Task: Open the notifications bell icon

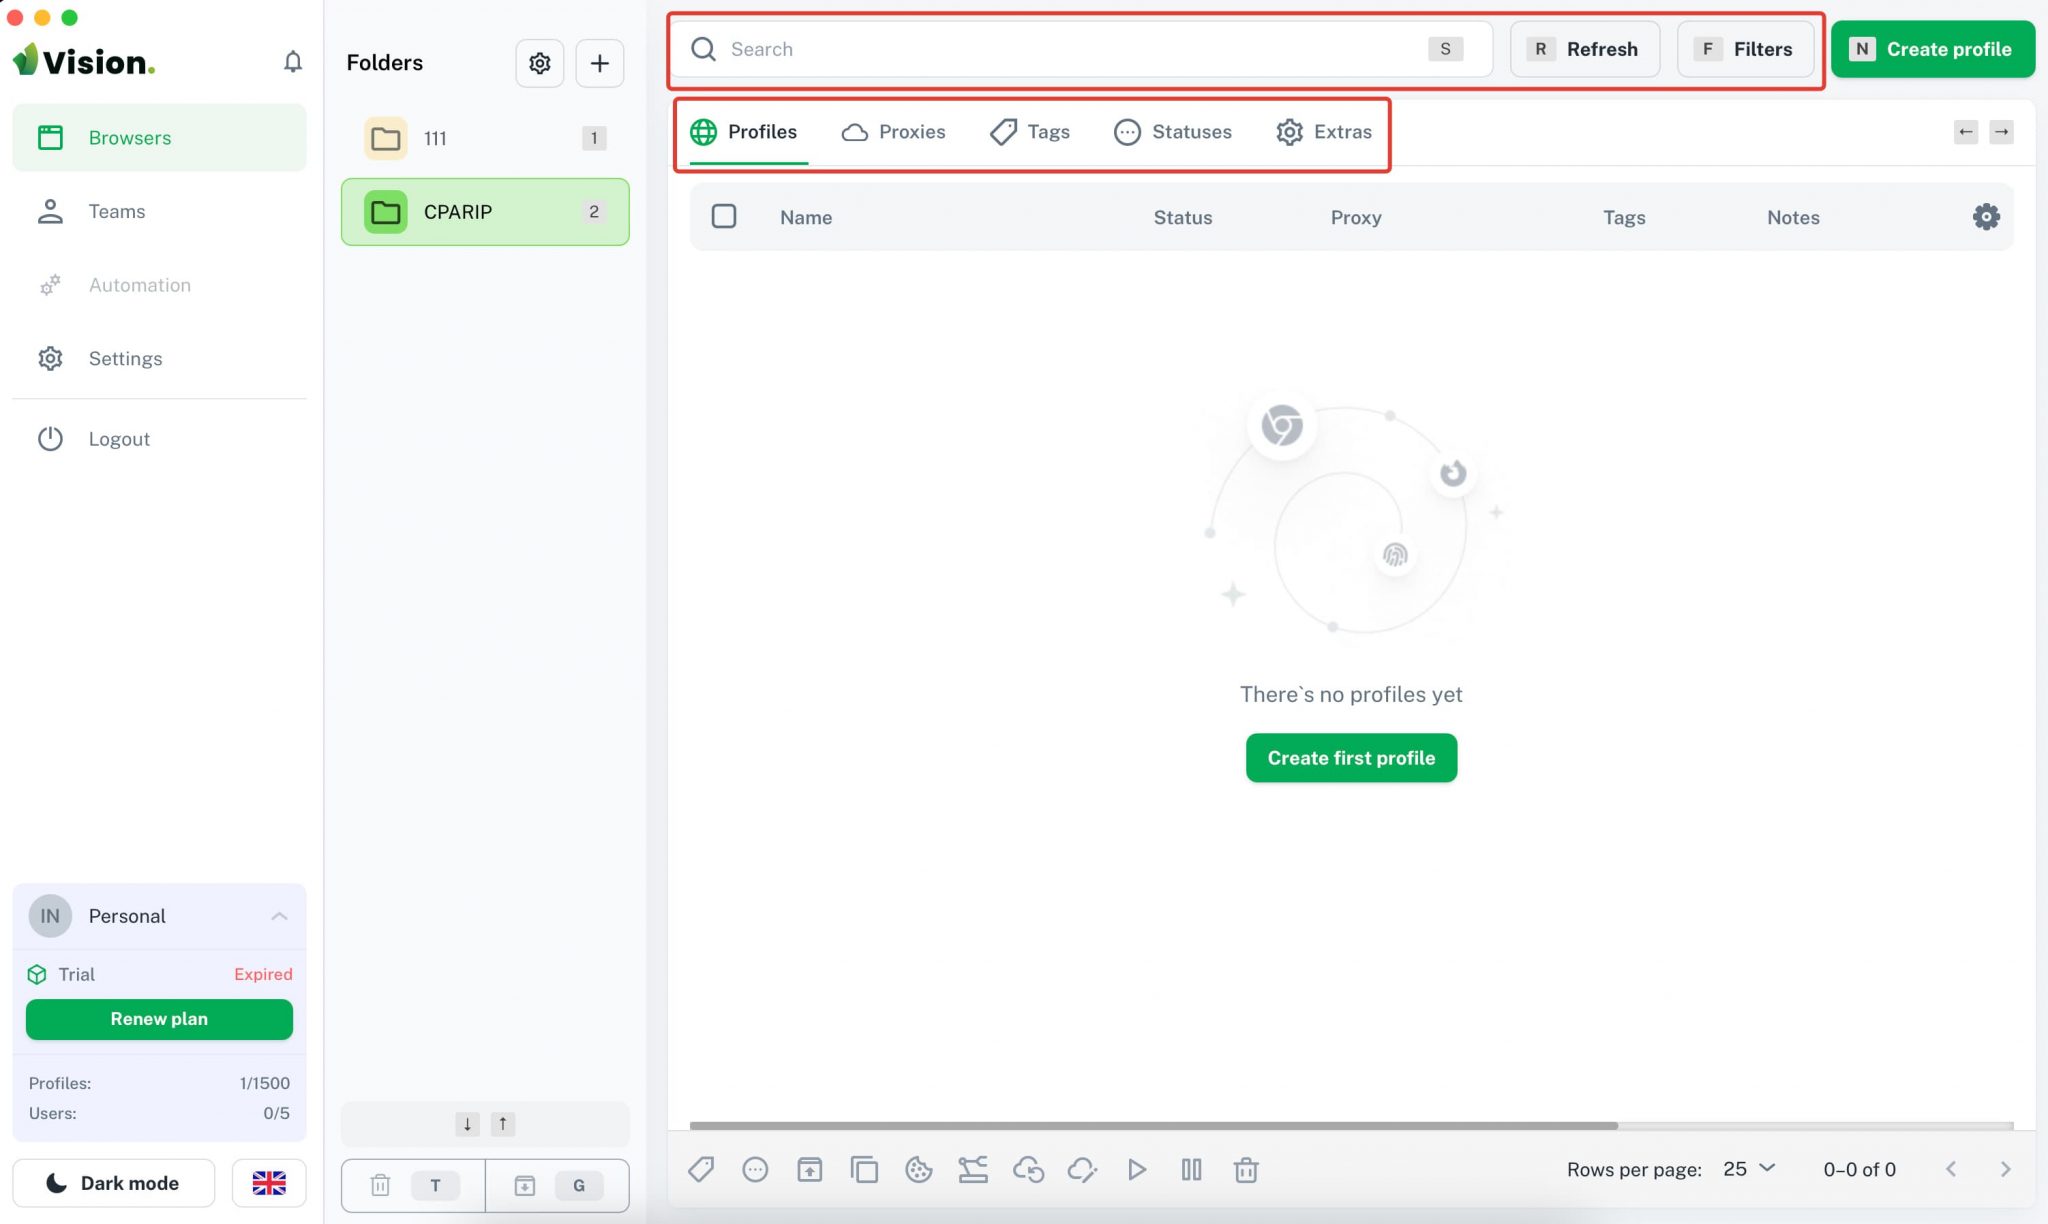Action: (293, 61)
